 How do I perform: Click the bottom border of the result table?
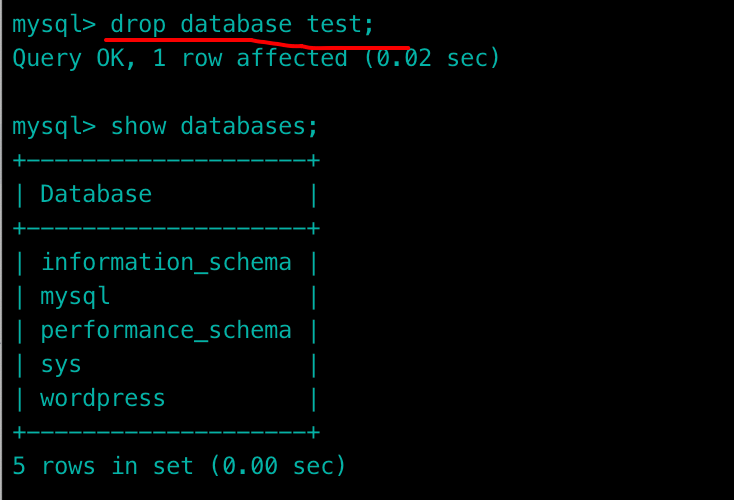(166, 432)
